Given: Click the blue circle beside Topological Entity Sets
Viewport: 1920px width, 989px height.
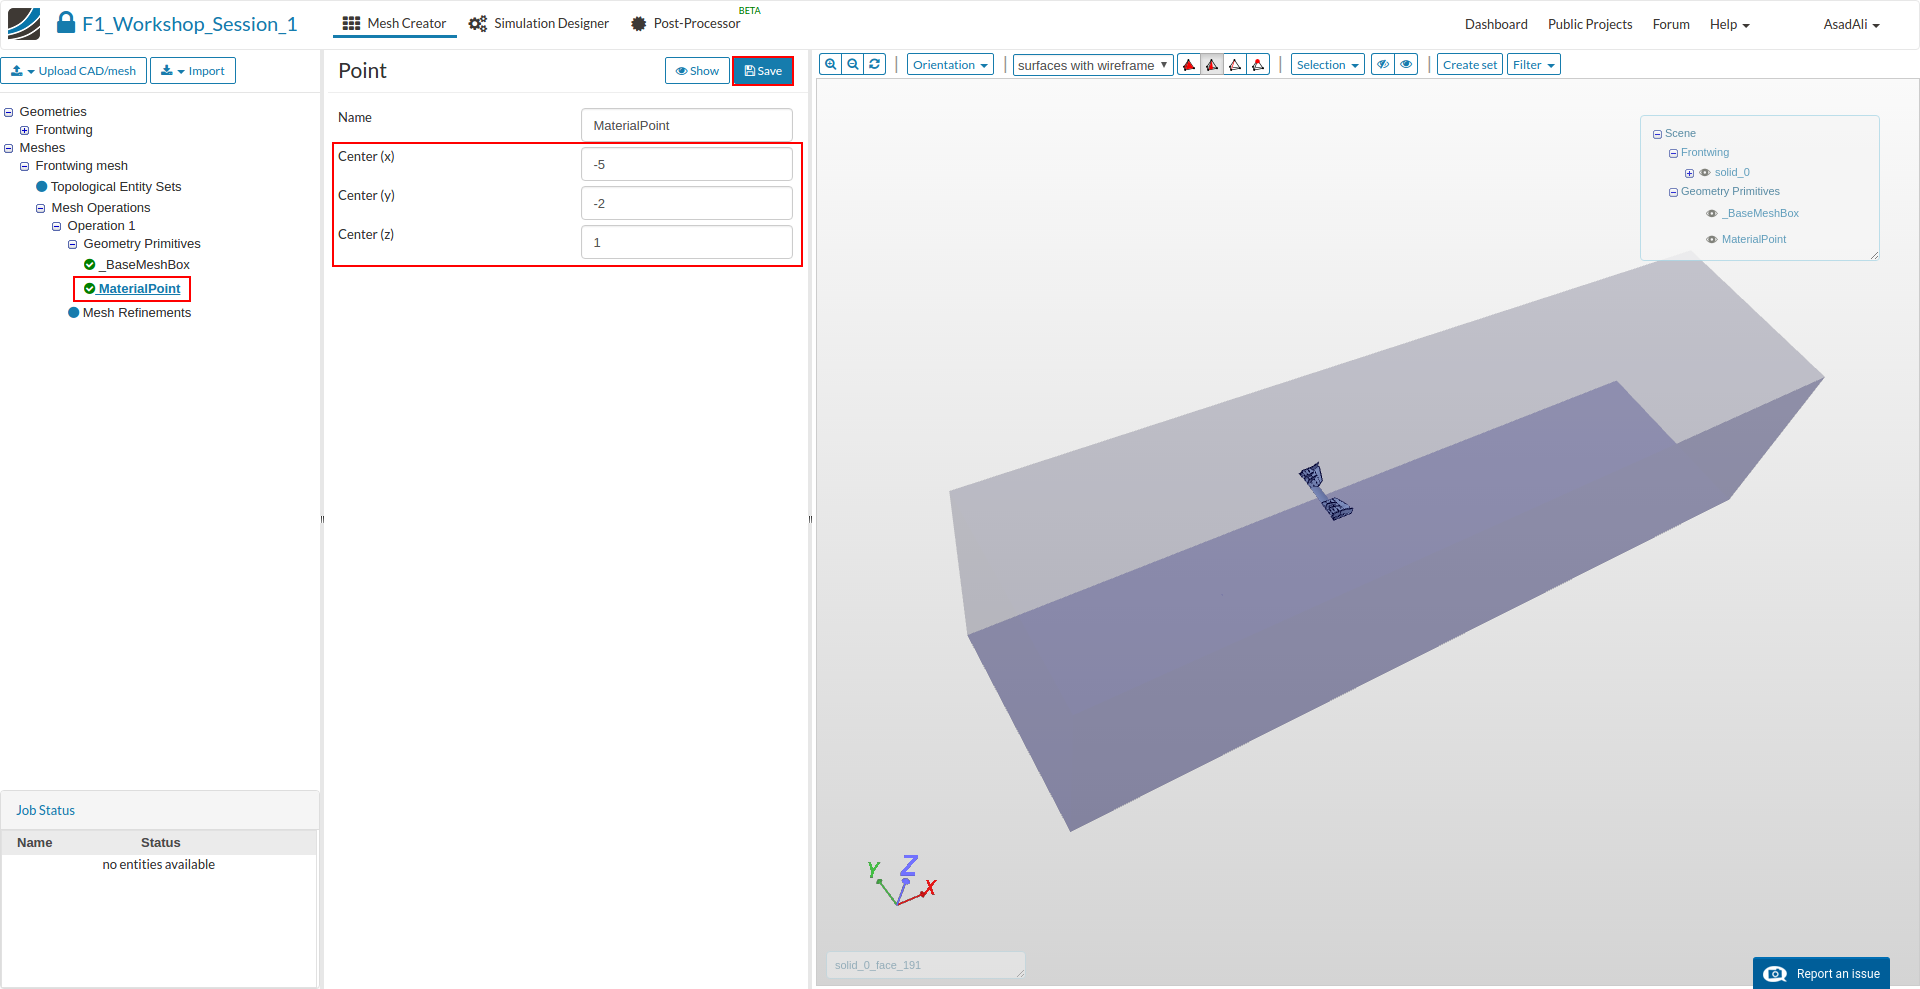Looking at the screenshot, I should 42,187.
